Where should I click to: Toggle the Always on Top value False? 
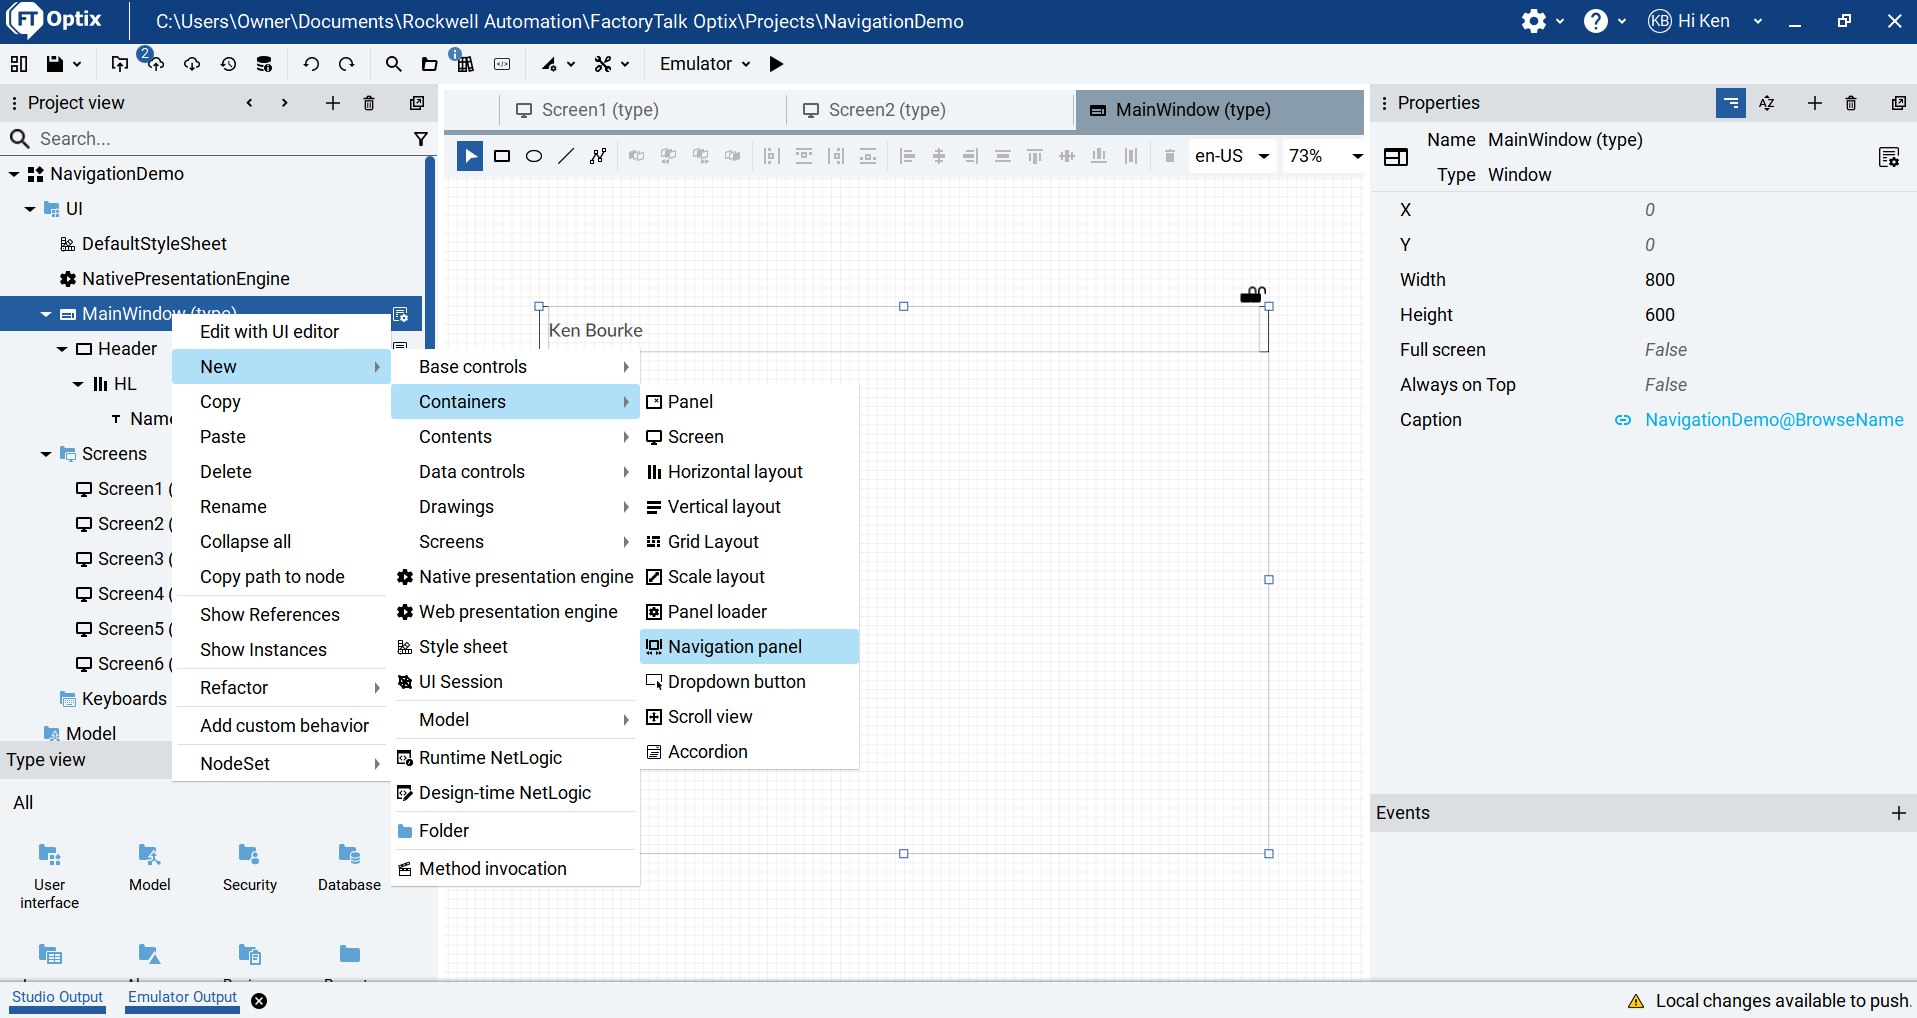[1666, 385]
